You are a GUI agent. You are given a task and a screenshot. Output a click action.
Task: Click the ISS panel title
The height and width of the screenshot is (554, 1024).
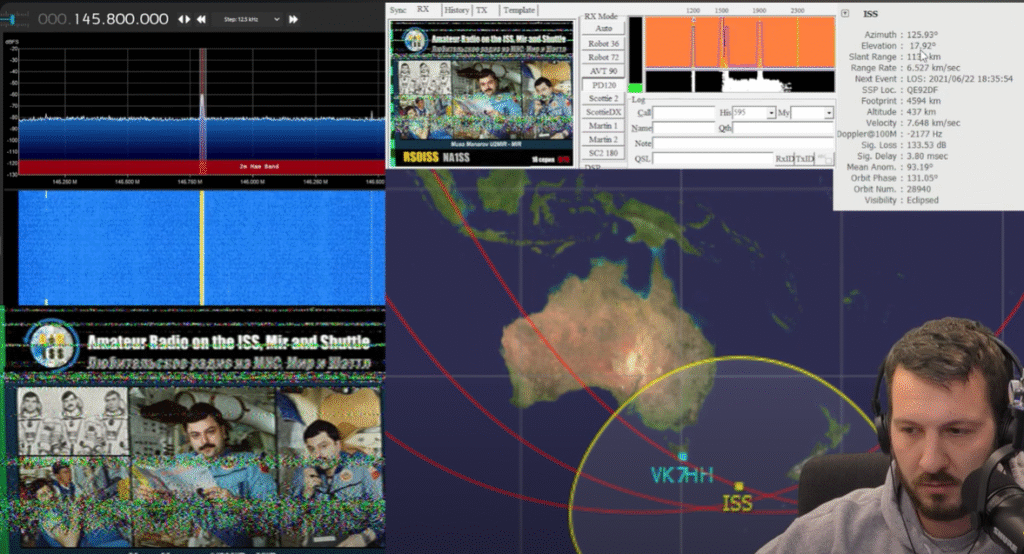tap(871, 13)
